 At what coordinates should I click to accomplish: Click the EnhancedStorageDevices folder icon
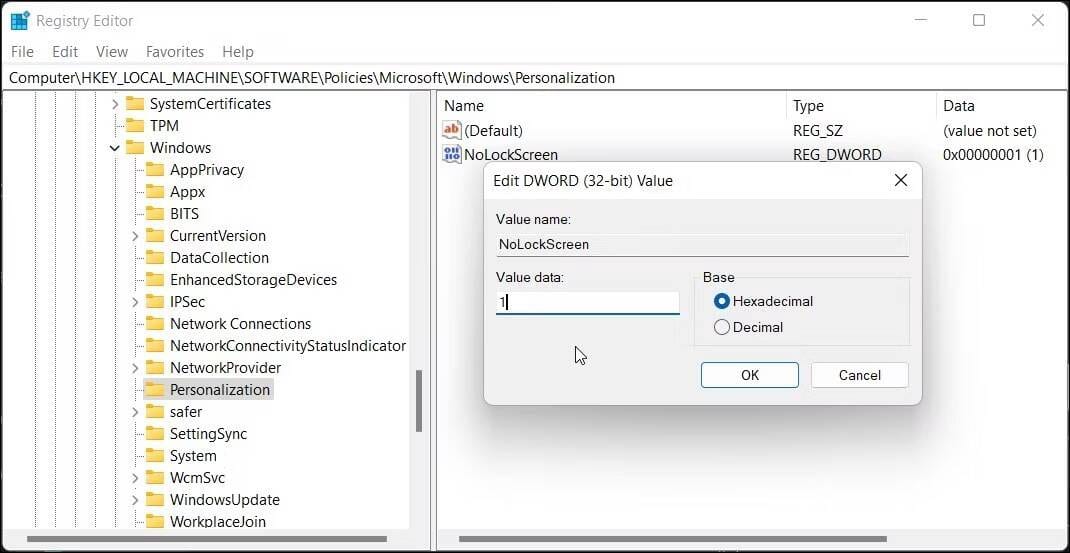coord(155,280)
